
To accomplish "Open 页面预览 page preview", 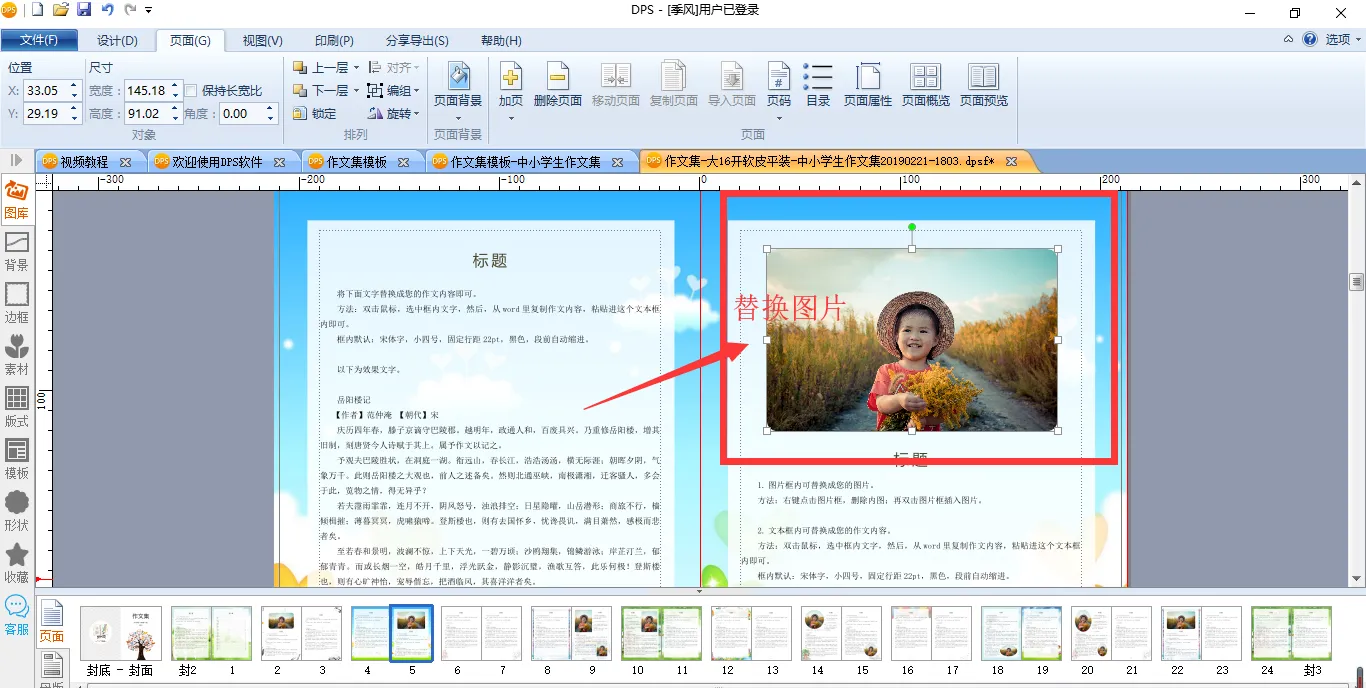I will pos(984,85).
